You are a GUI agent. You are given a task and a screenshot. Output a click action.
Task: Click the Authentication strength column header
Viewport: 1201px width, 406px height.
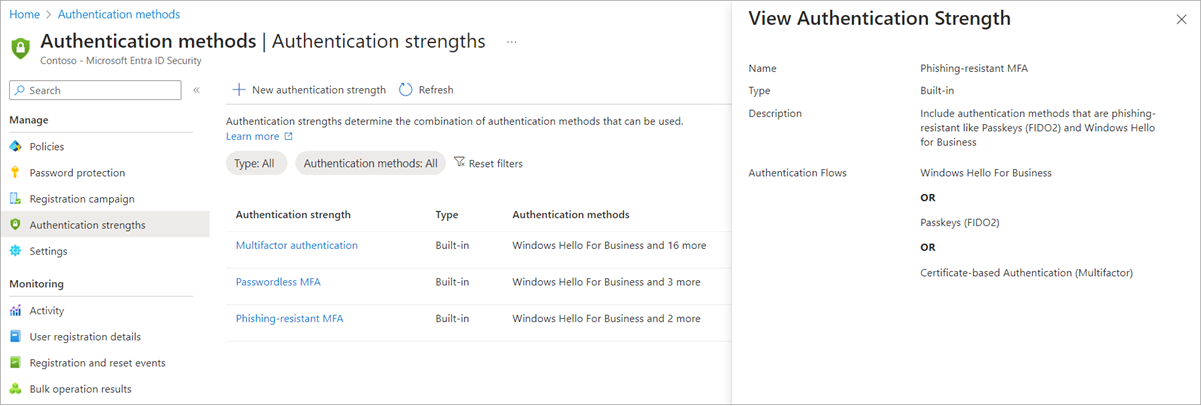[293, 214]
